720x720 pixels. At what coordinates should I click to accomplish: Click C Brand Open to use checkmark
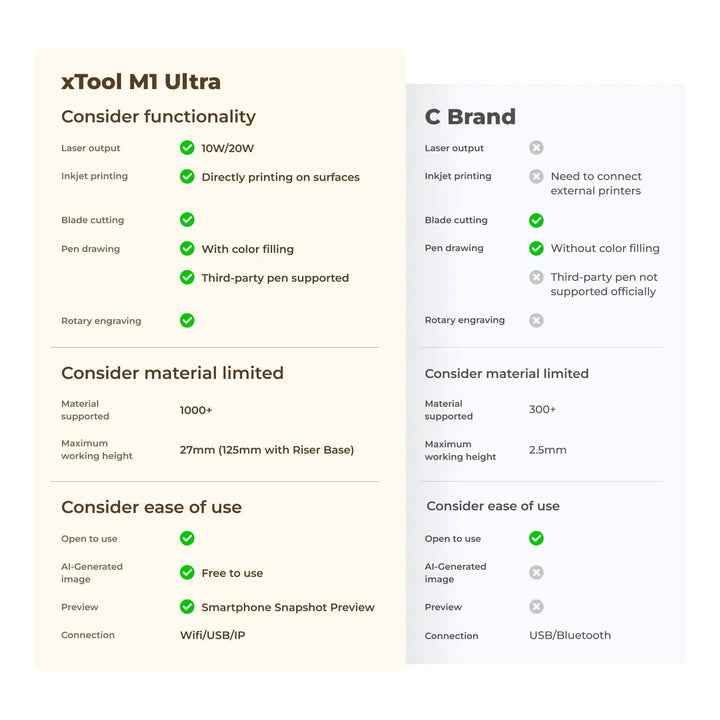[x=536, y=538]
